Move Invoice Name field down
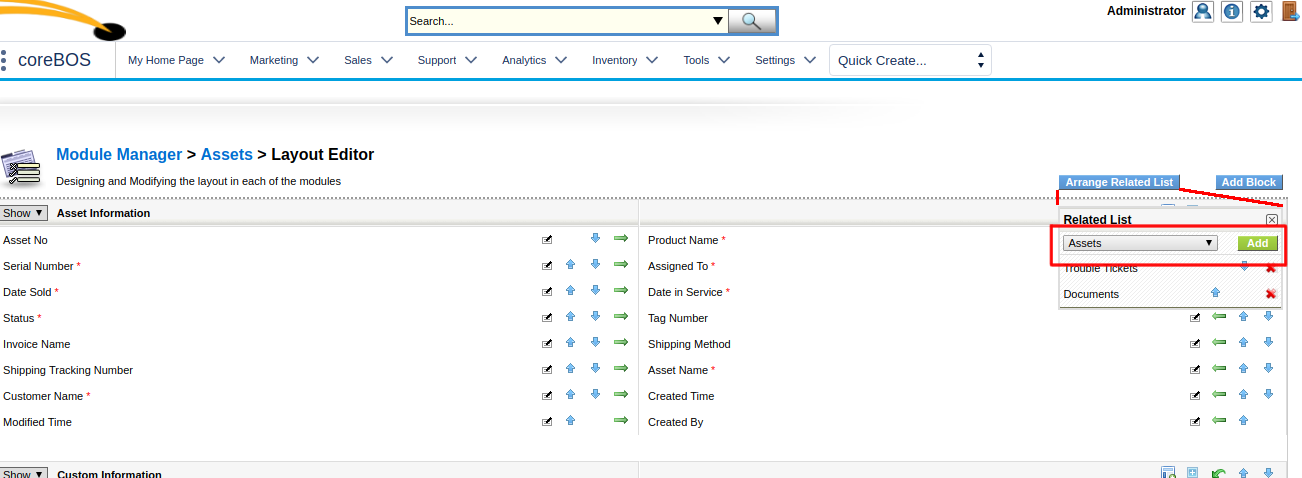This screenshot has height=478, width=1302. tap(595, 342)
